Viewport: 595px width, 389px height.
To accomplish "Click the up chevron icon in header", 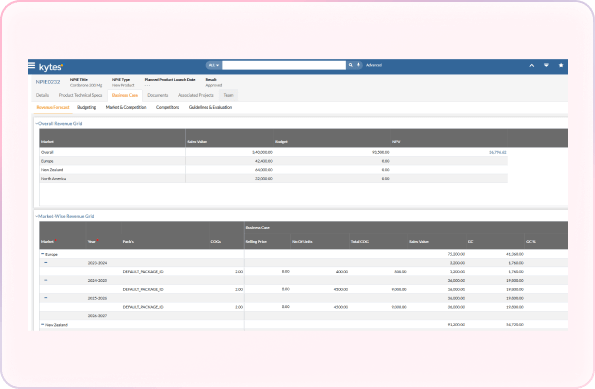I will coord(532,65).
